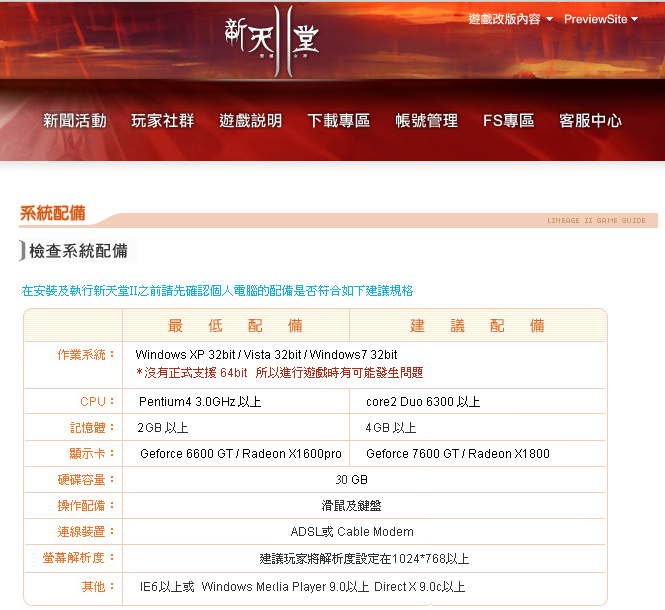Click the blue 在安裝及執行新天堂II intro sentence
Screen dimensions: 665x610
coord(217,291)
